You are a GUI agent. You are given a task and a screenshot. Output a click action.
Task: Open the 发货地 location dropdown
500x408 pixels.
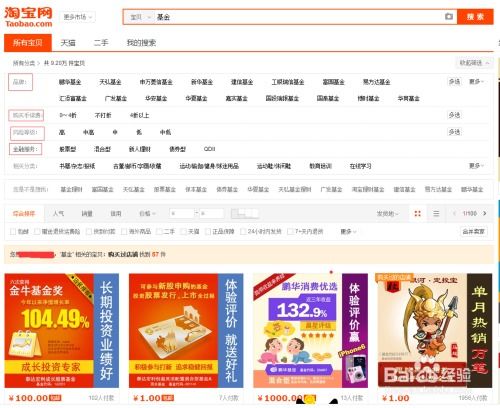pos(387,213)
